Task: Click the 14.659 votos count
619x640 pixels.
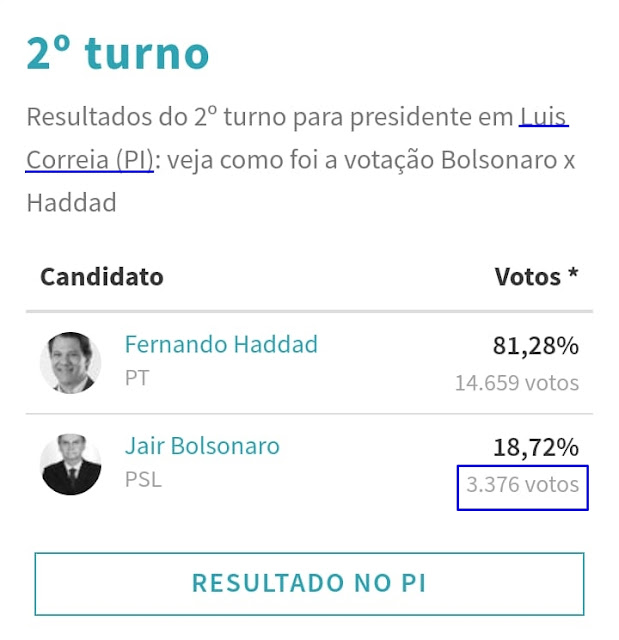Action: (x=517, y=383)
